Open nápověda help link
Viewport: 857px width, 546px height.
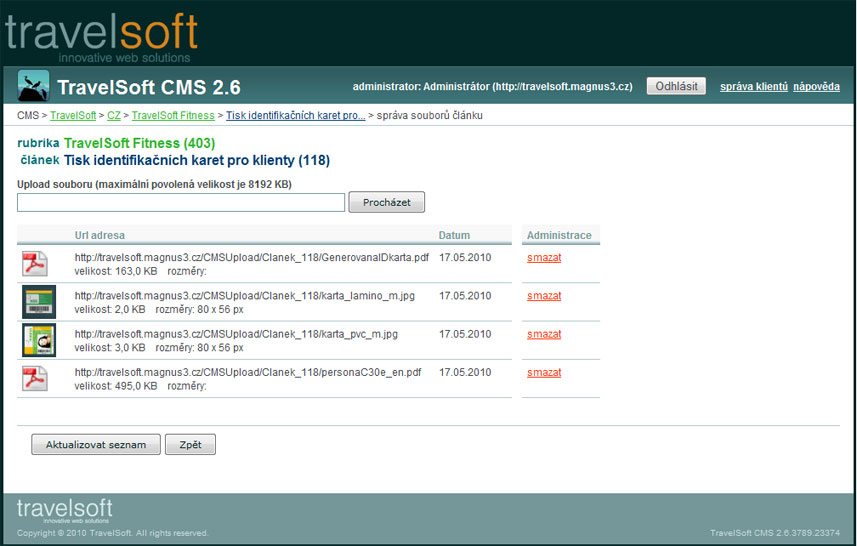pyautogui.click(x=816, y=86)
